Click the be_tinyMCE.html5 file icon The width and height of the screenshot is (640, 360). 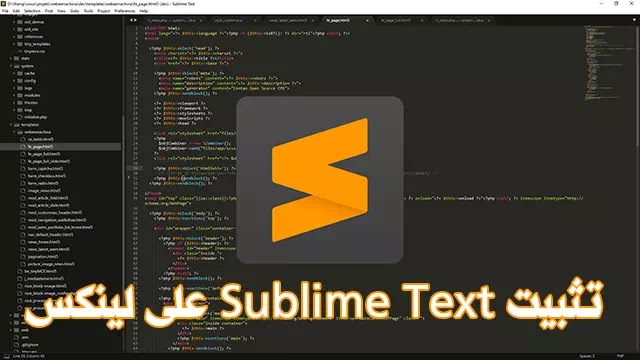(x=20, y=271)
